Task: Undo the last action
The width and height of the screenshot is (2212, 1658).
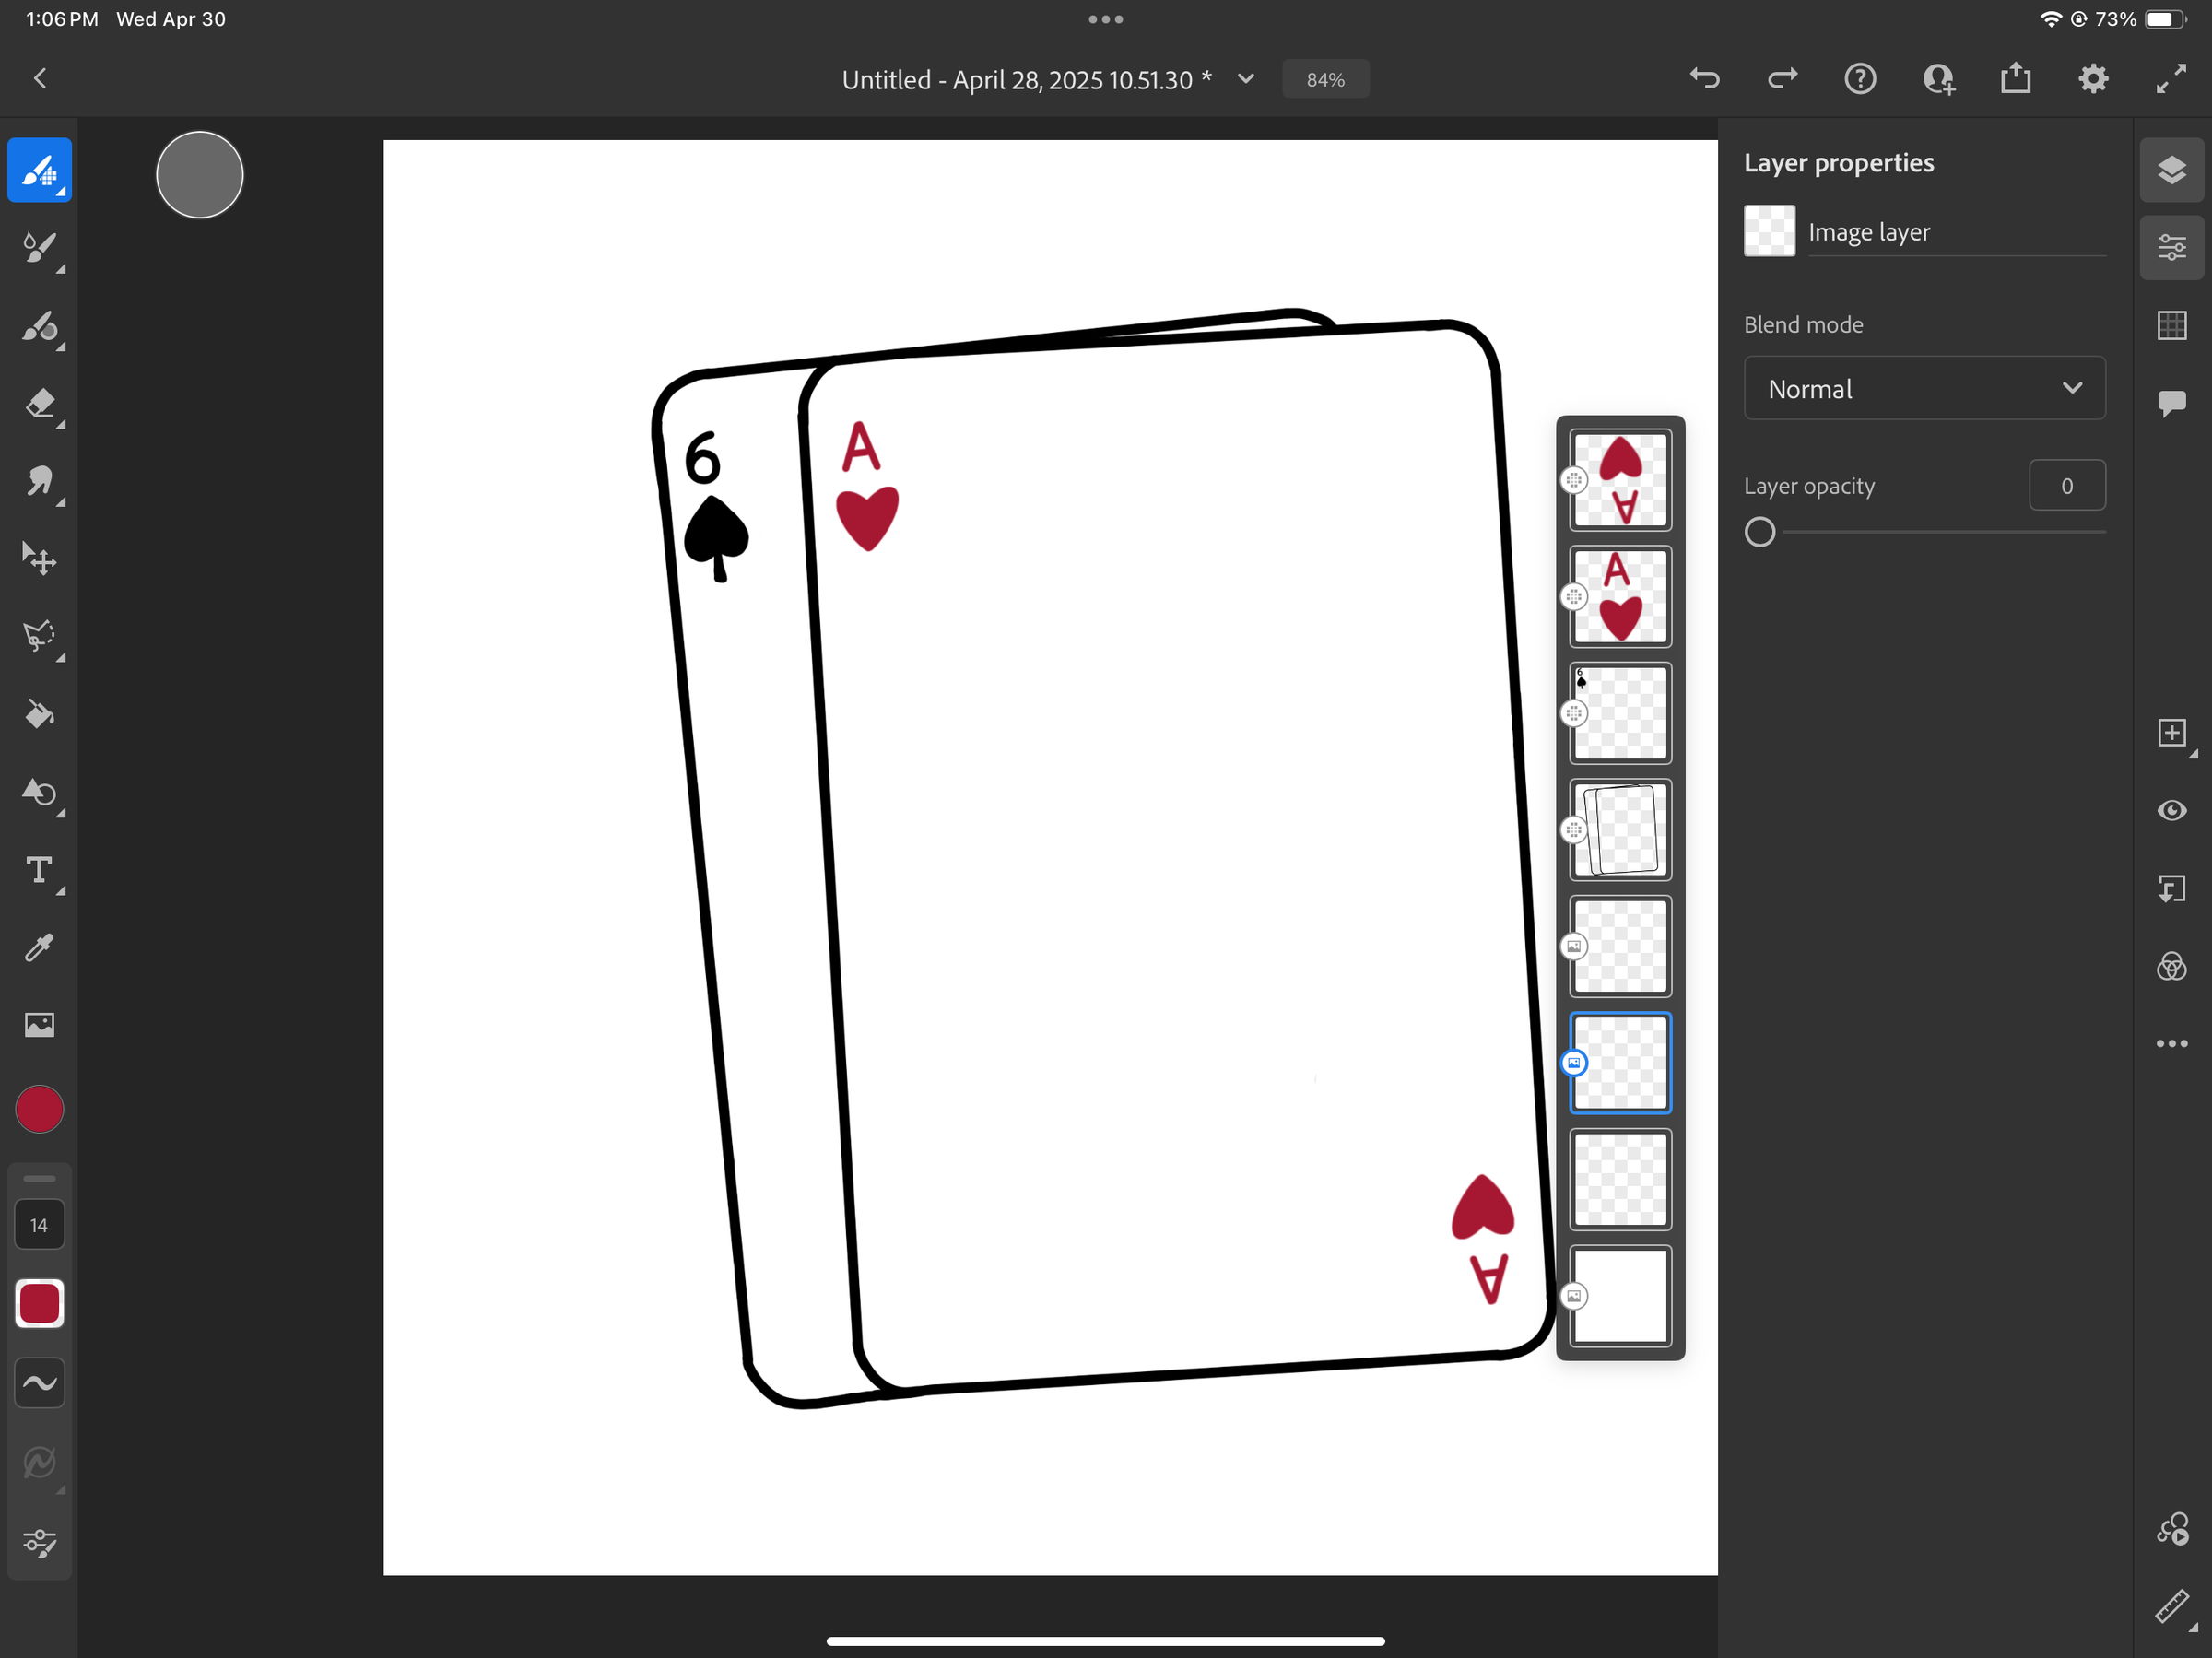Action: click(1705, 79)
